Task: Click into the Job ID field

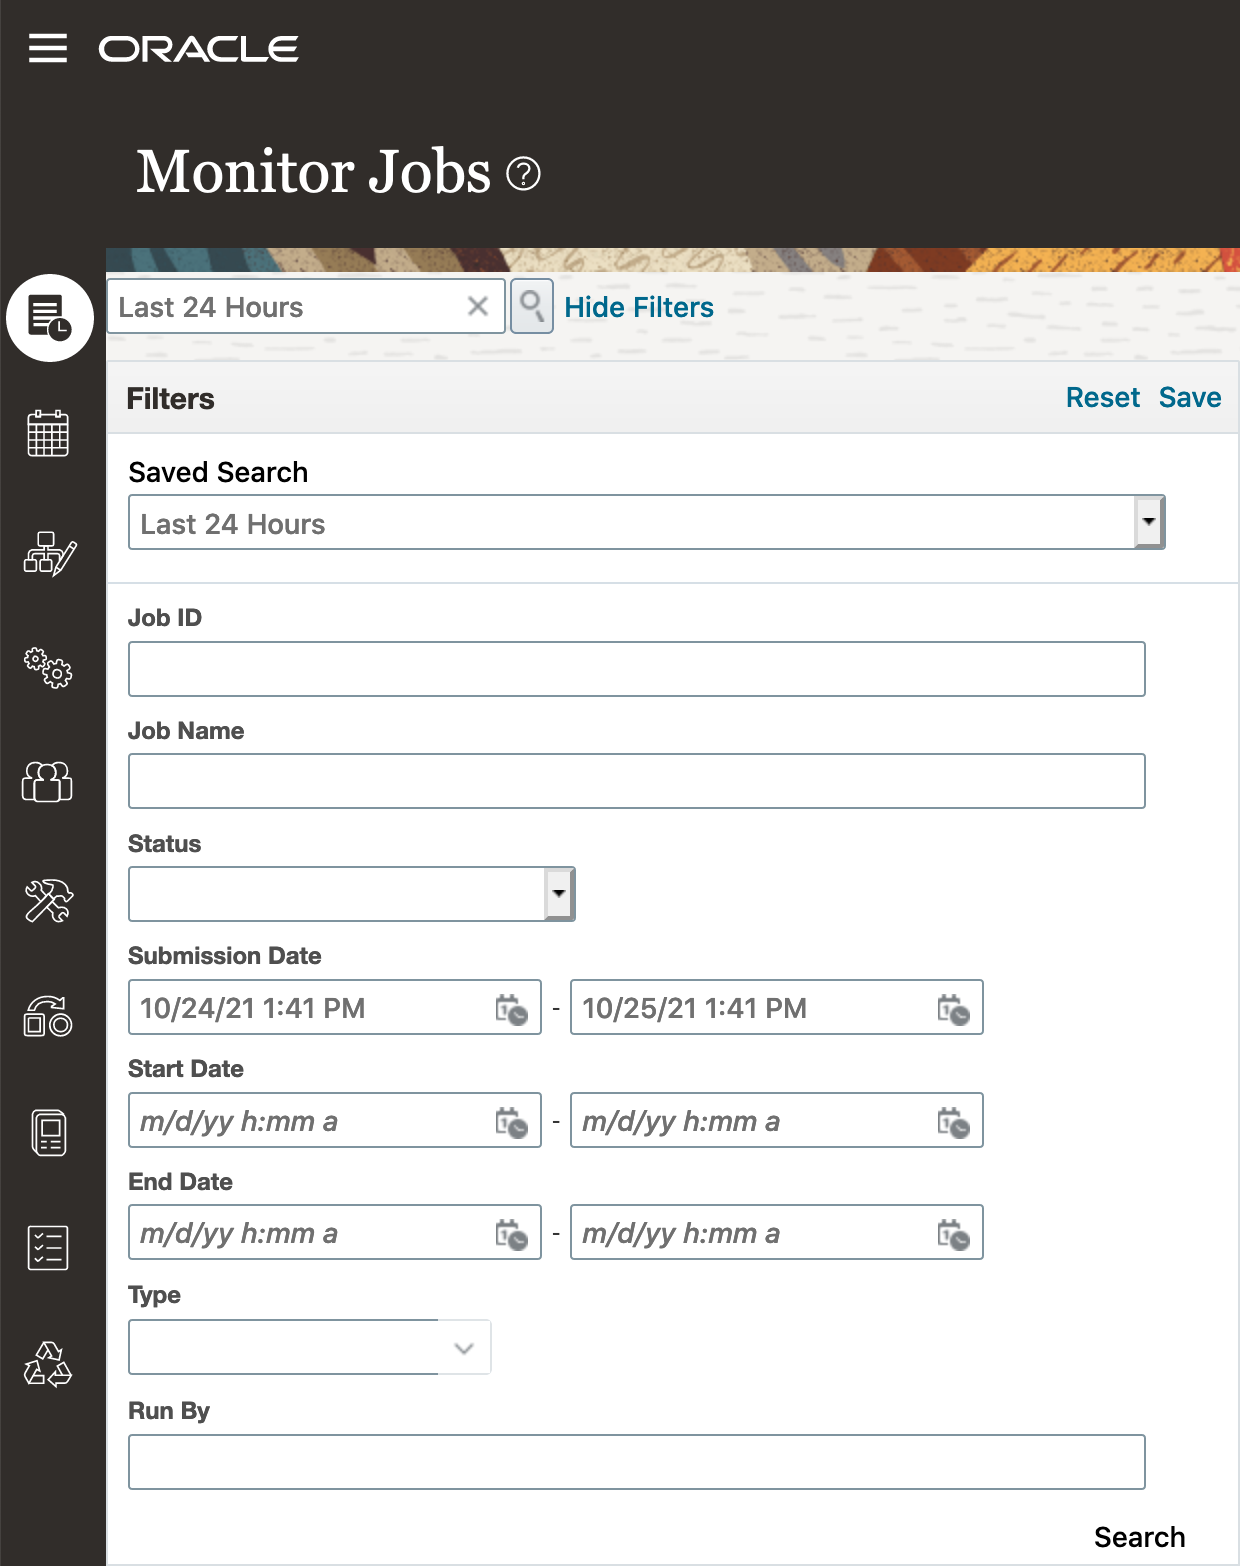Action: point(636,669)
